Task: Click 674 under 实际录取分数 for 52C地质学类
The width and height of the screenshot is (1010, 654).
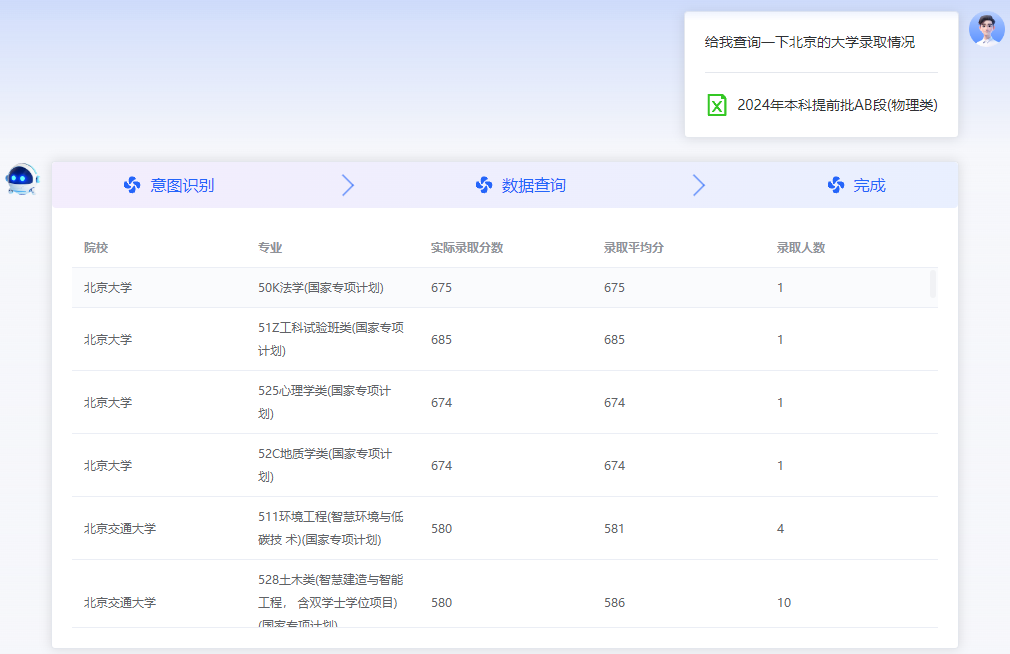Action: (441, 466)
